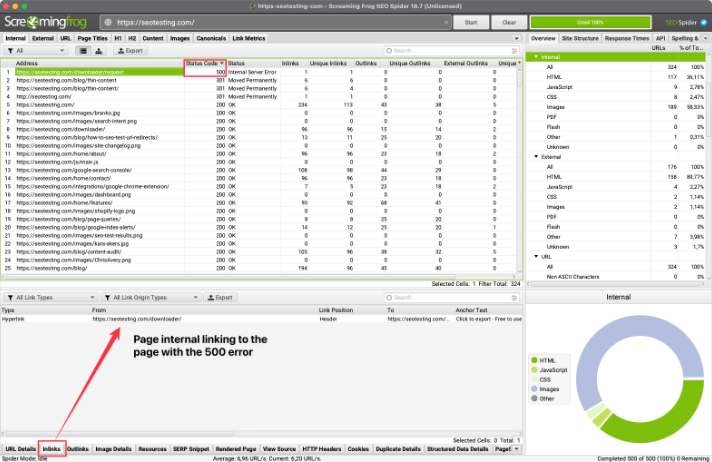Viewport: 712px width, 462px height.
Task: Open the Duplicate Details tab
Action: tap(398, 449)
